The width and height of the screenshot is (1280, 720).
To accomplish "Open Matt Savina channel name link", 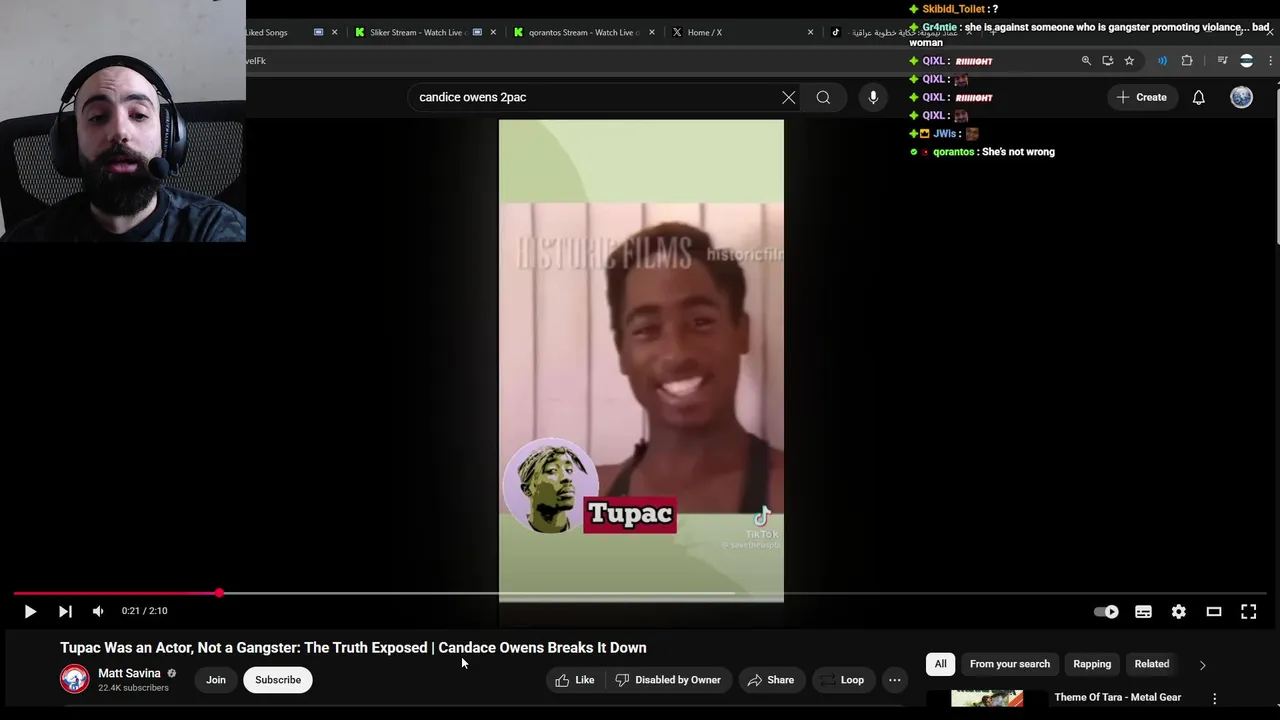I will tap(129, 673).
